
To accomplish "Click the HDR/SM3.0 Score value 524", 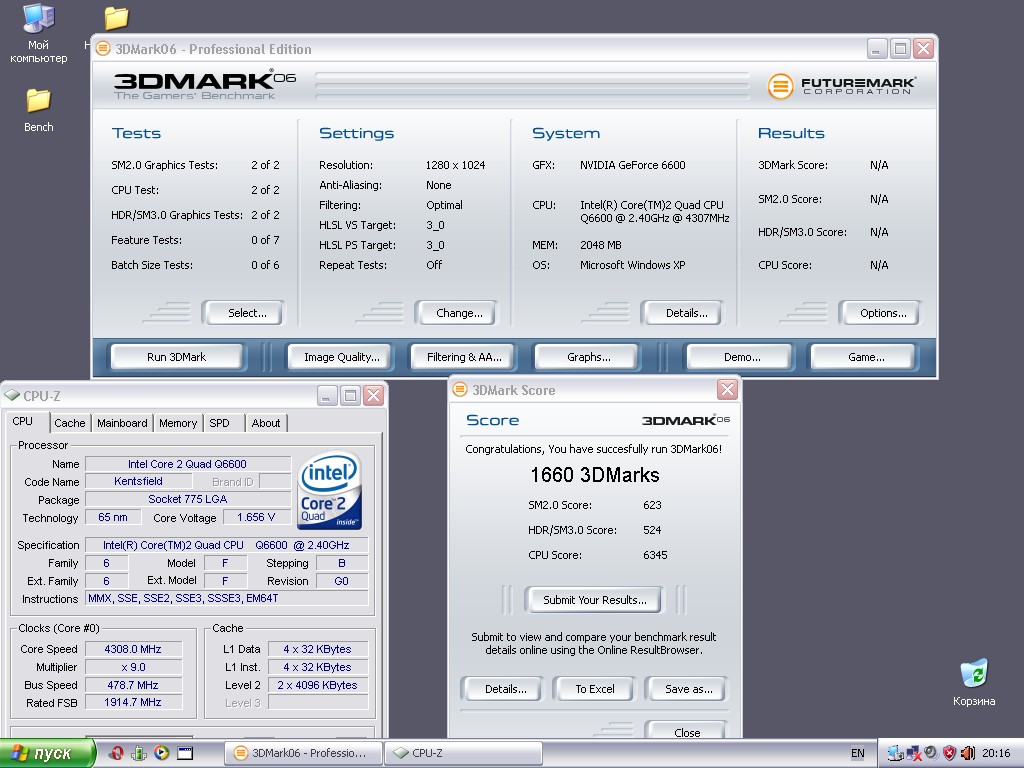I will coord(652,530).
